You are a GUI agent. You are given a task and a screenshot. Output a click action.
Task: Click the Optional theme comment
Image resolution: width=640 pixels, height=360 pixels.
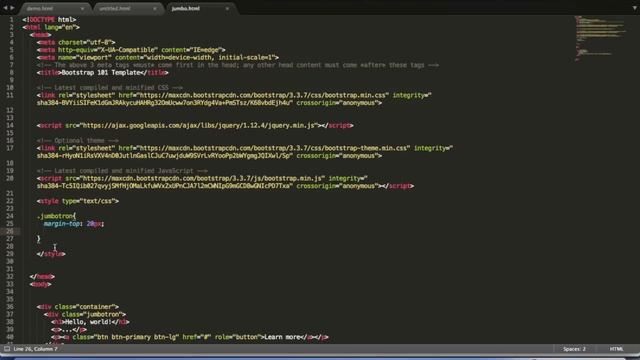pos(78,140)
